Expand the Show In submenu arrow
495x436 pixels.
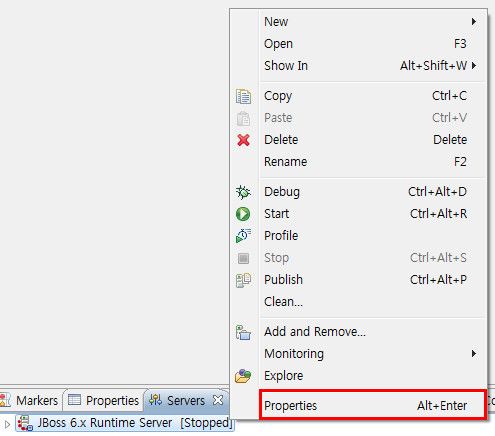pyautogui.click(x=474, y=66)
